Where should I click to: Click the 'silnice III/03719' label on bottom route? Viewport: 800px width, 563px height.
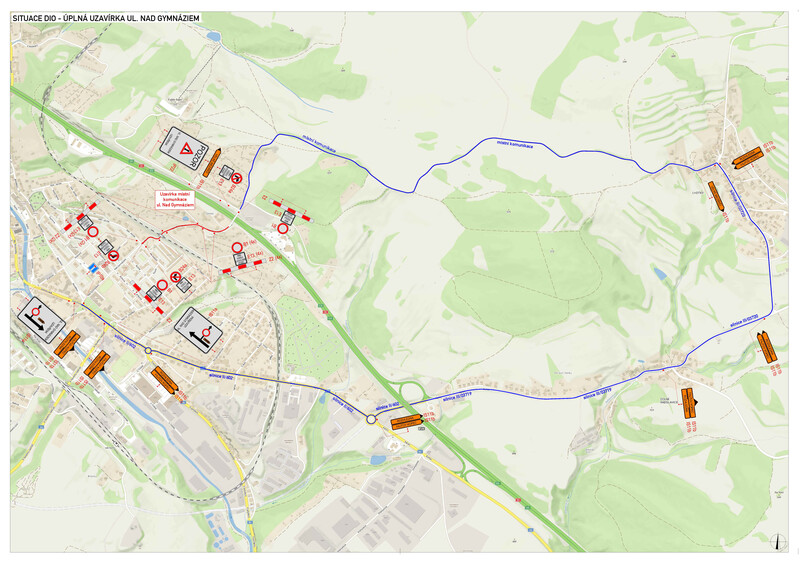[x=598, y=395]
